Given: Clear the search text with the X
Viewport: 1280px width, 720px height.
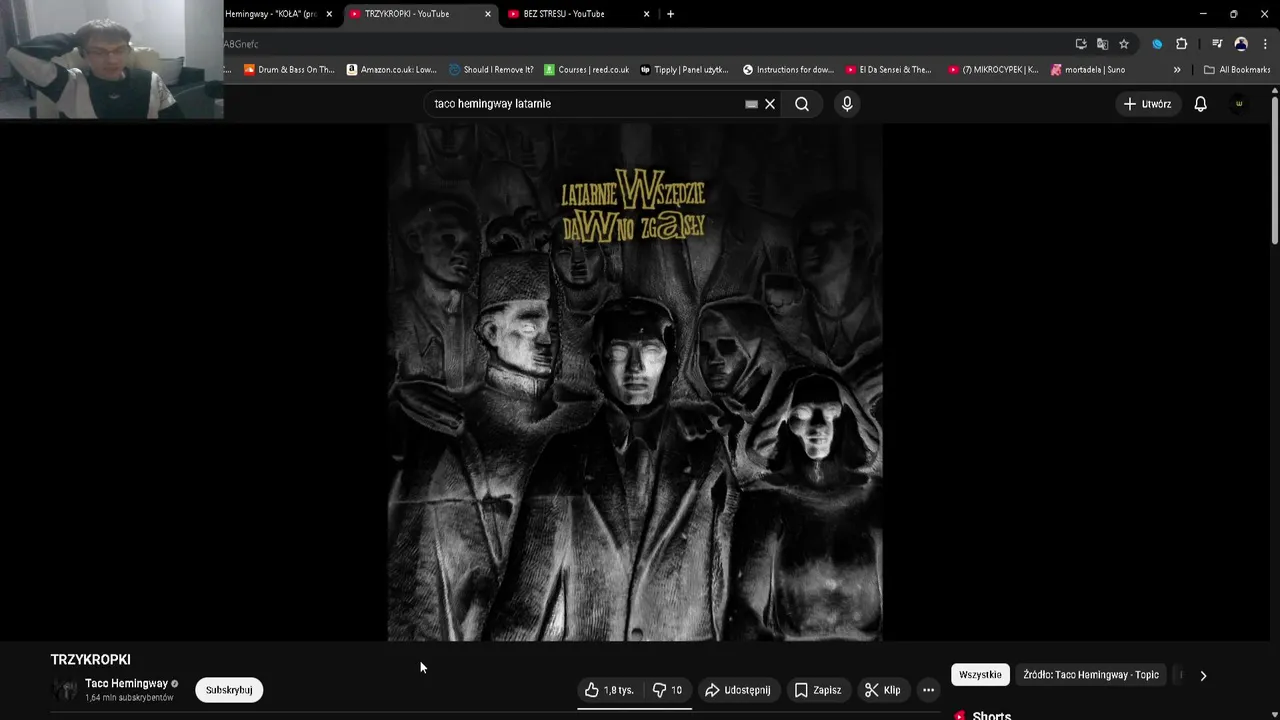Looking at the screenshot, I should [x=770, y=104].
